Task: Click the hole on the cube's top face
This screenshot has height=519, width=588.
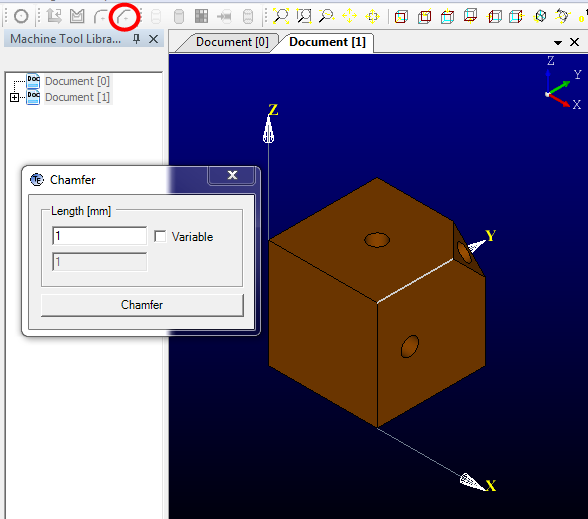Action: (377, 240)
